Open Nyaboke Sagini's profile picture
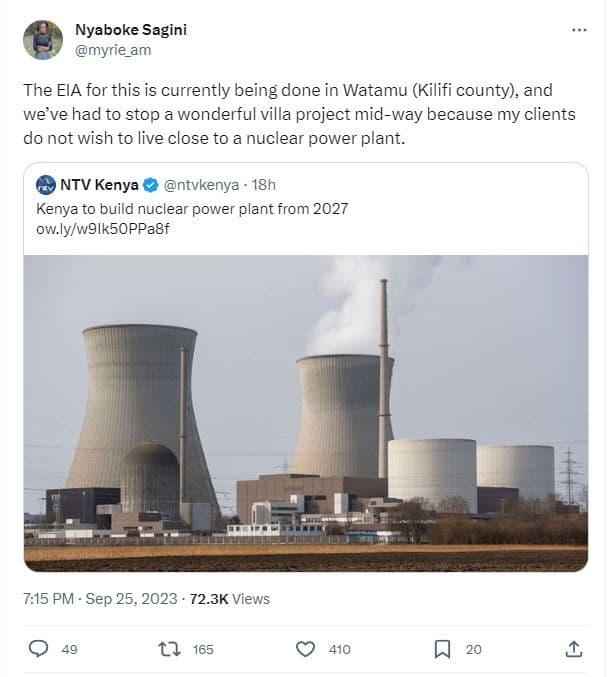The height and width of the screenshot is (677, 611). [43, 39]
